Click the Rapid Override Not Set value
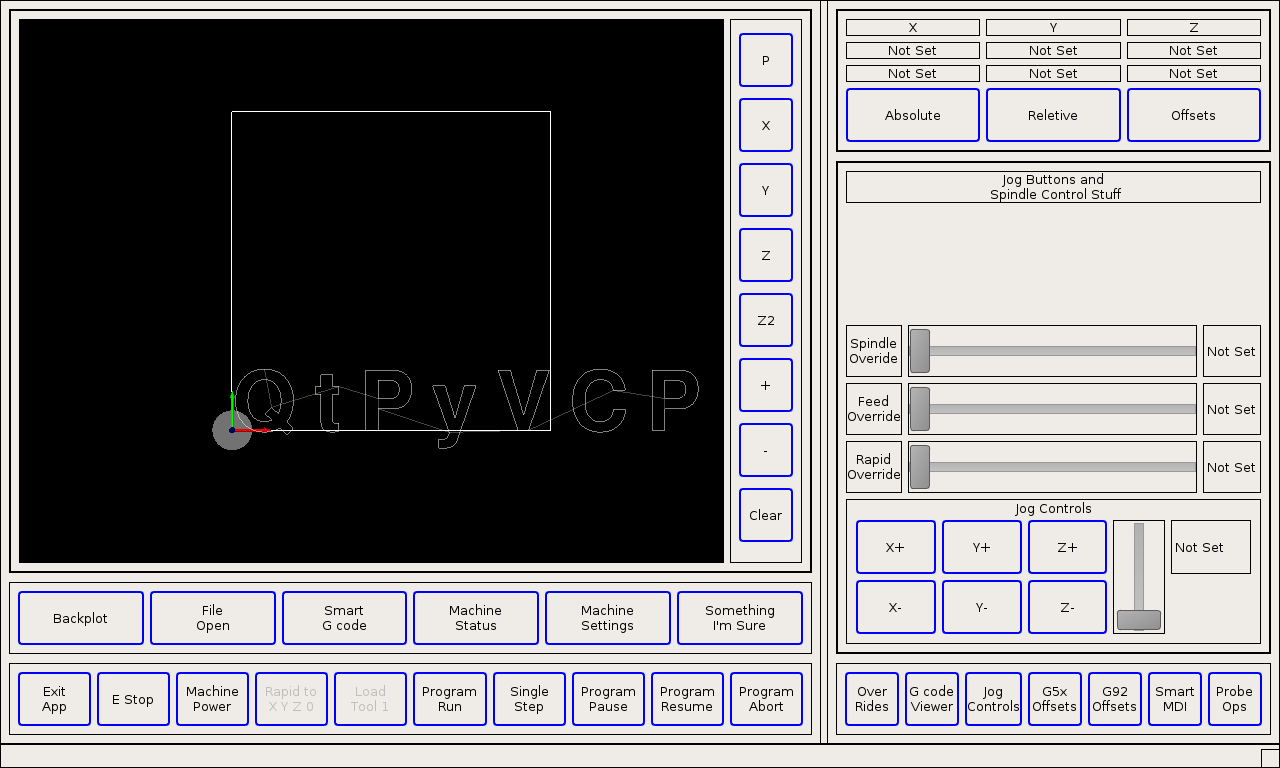 (1231, 467)
